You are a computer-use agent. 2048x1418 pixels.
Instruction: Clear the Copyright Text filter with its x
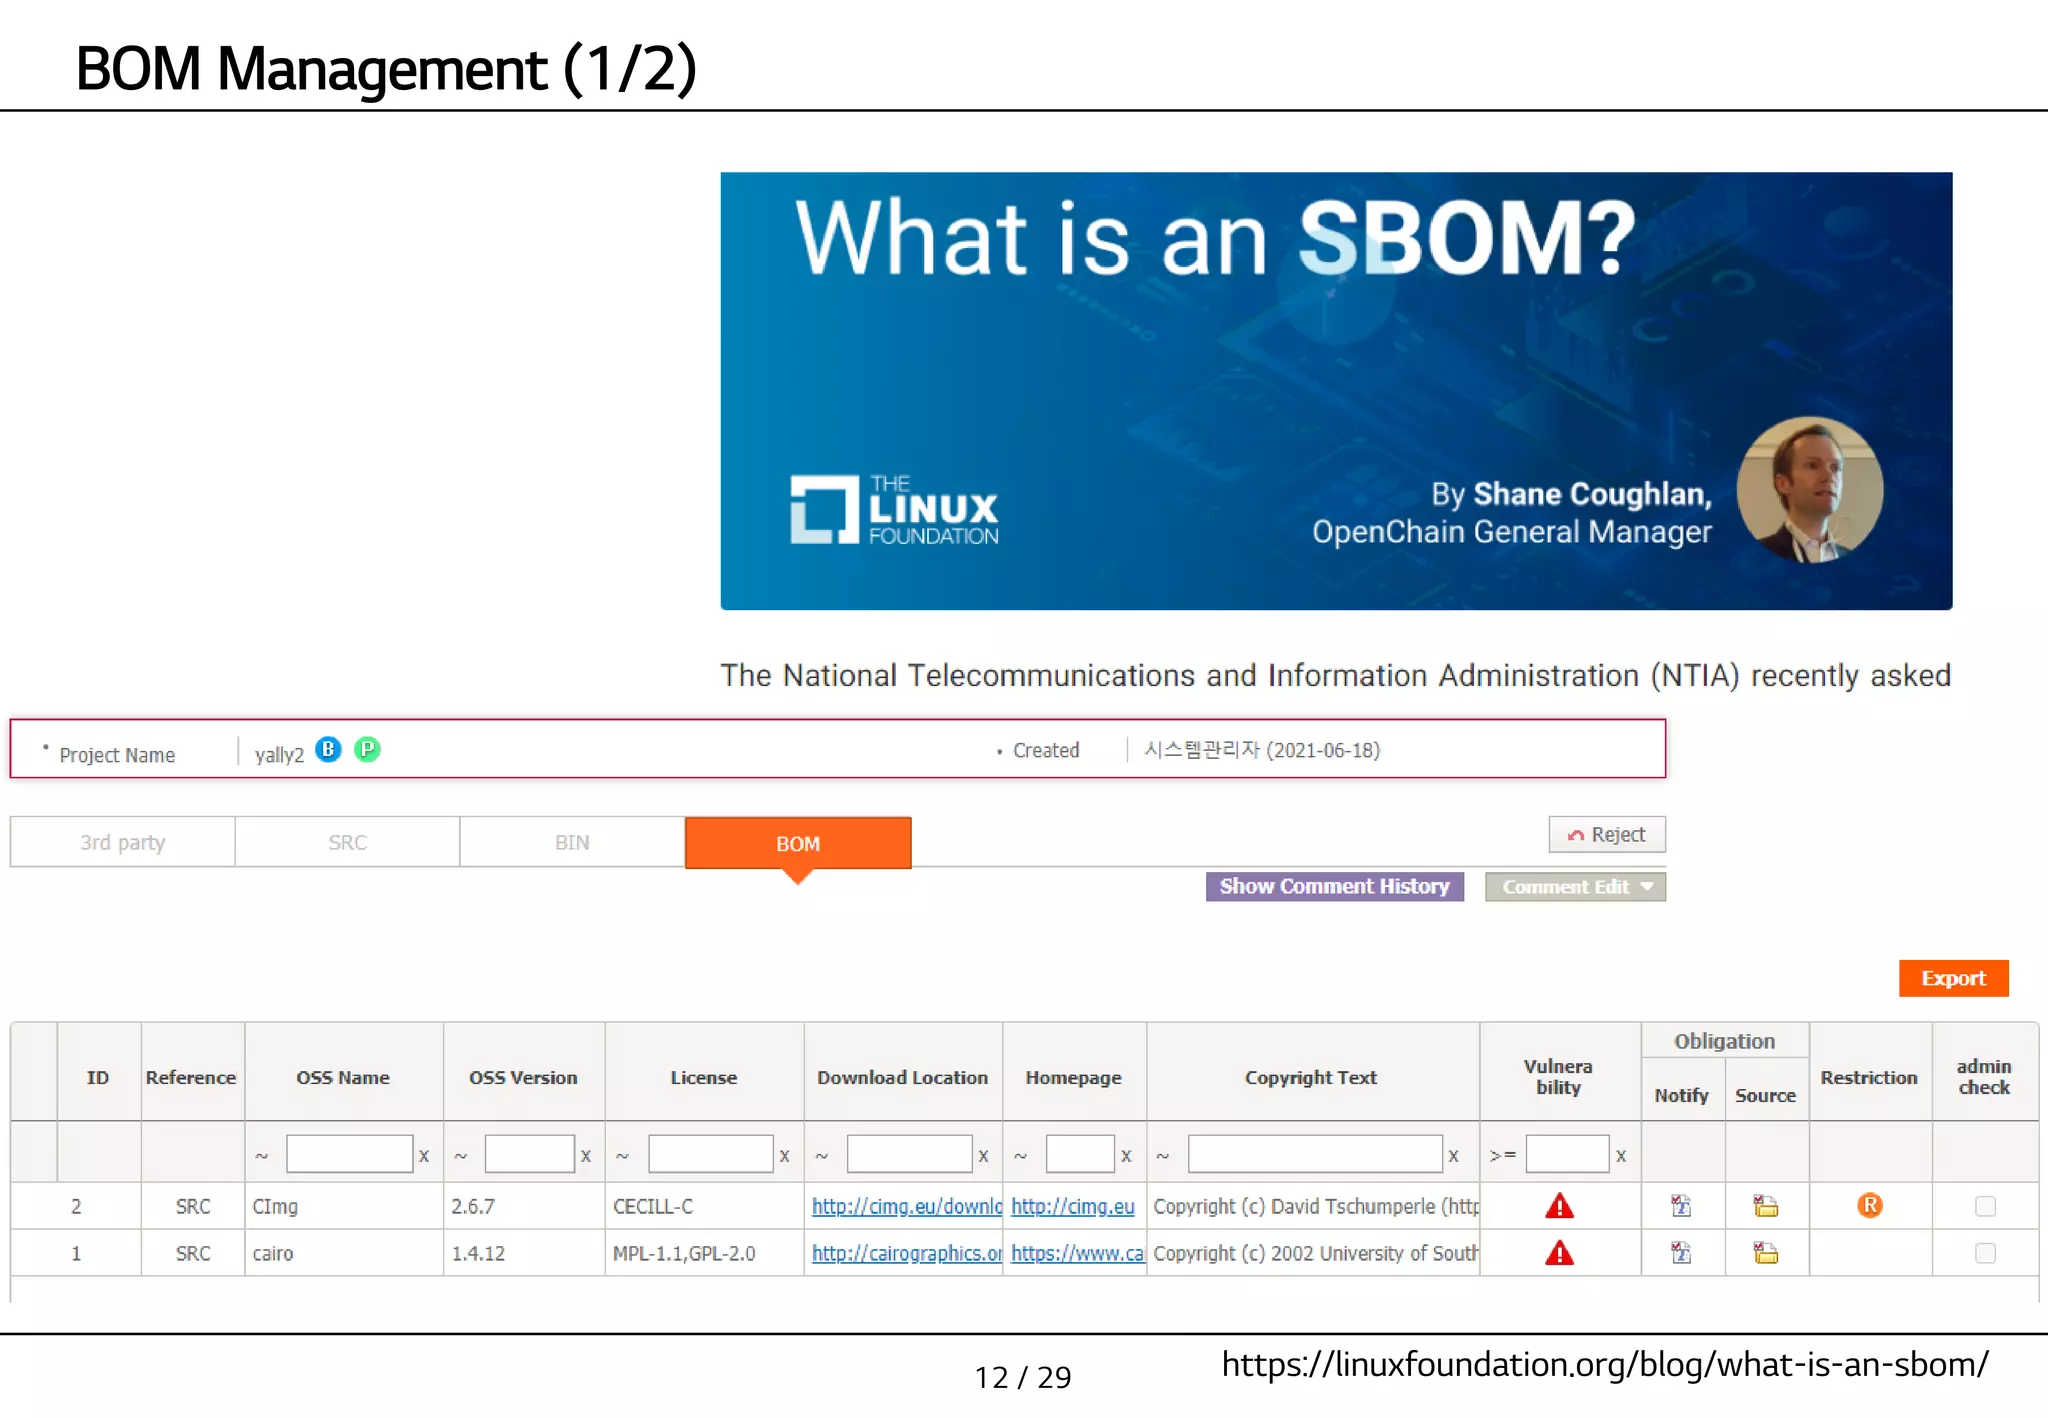coord(1453,1156)
